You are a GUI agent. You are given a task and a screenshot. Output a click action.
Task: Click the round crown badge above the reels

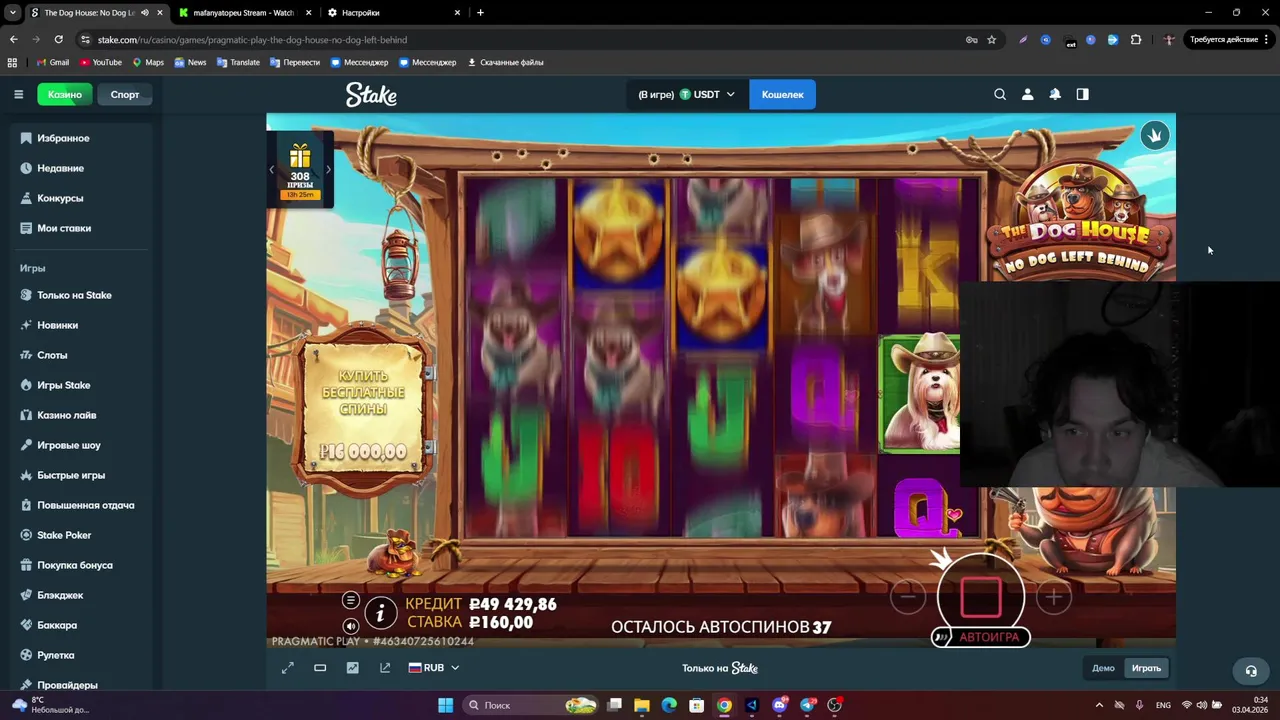pyautogui.click(x=1155, y=135)
